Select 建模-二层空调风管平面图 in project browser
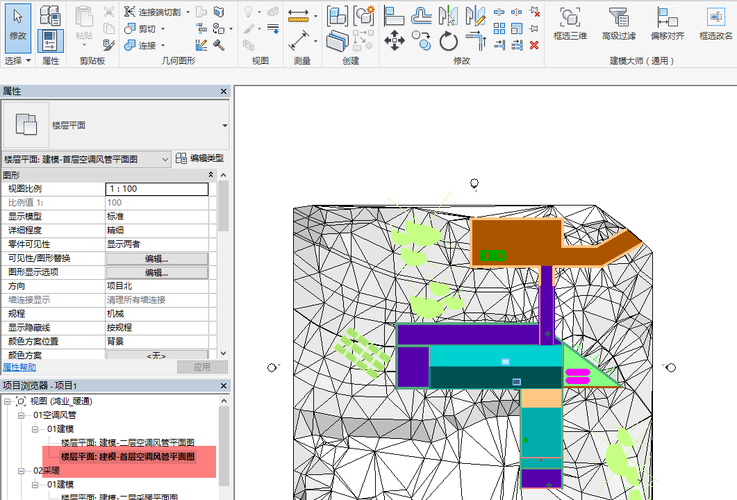This screenshot has height=500, width=737. [127, 442]
